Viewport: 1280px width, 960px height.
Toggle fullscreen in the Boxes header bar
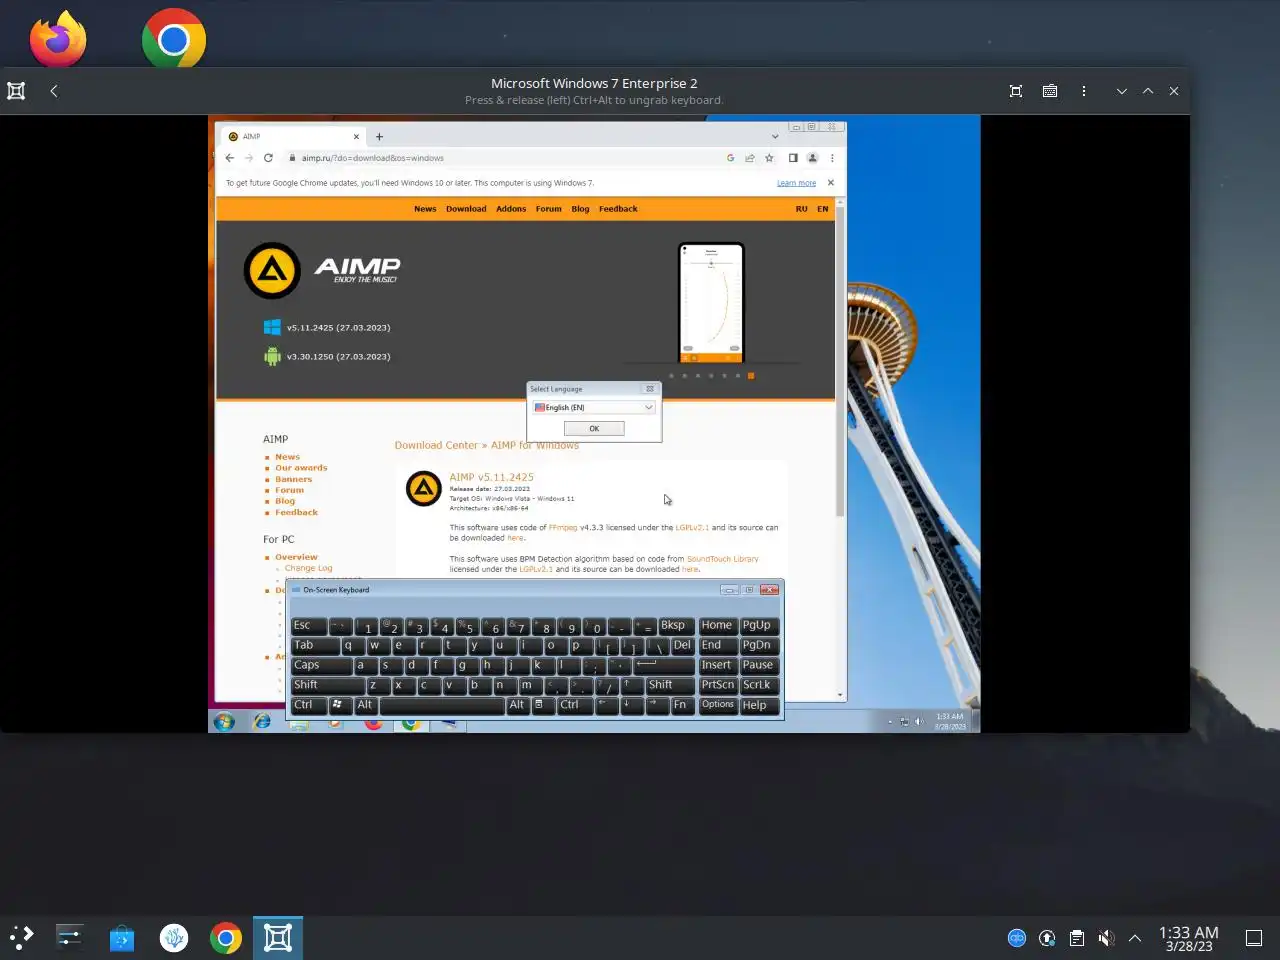[1016, 91]
